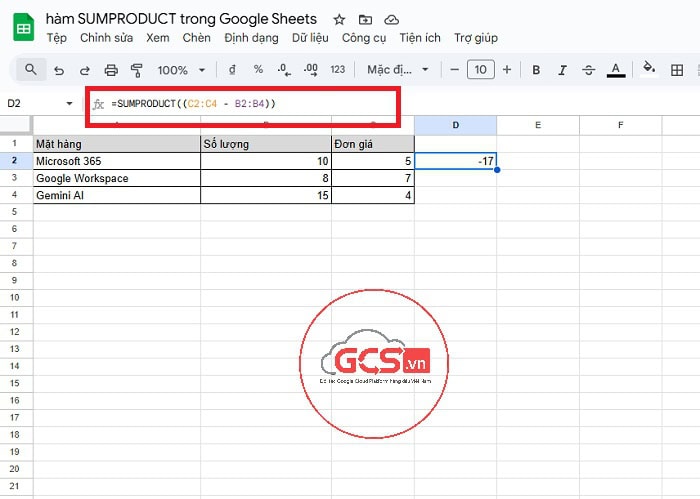Click the move to folder icon
700x499 pixels.
(365, 19)
